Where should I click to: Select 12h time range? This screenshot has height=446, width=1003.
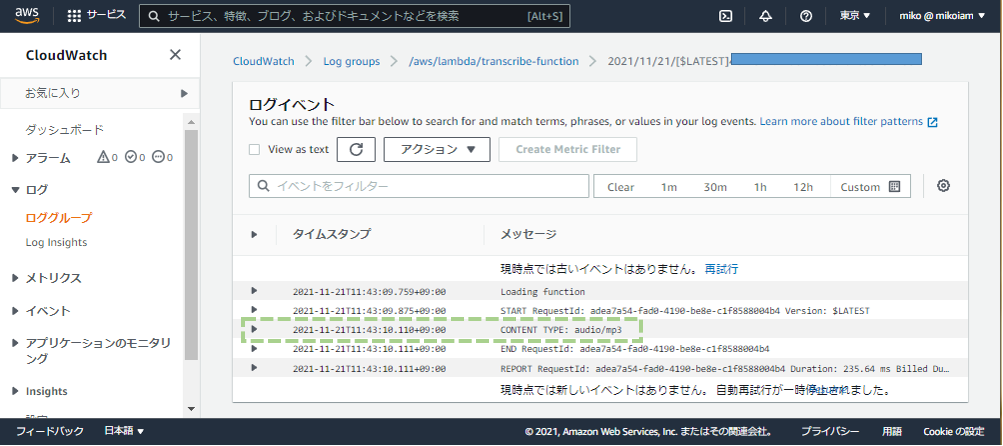pos(803,187)
